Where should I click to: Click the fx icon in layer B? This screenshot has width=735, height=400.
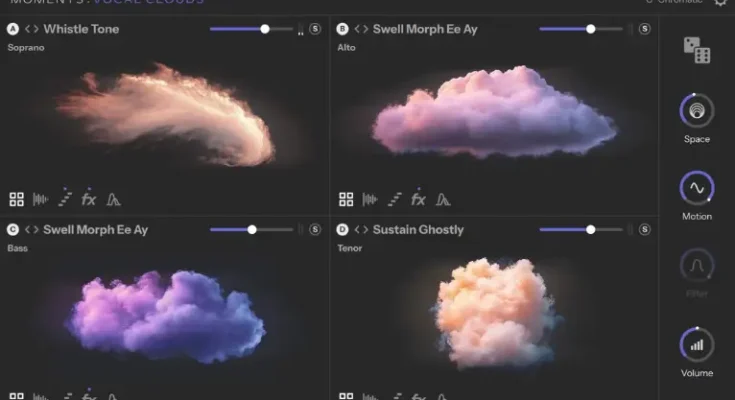[x=419, y=199]
